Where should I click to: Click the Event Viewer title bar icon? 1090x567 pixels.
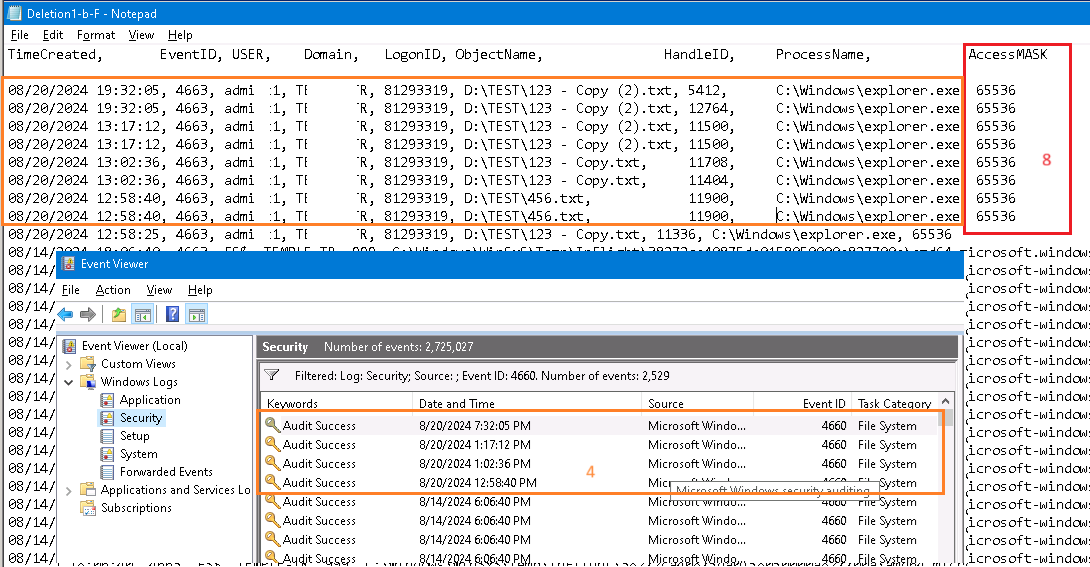coord(68,264)
